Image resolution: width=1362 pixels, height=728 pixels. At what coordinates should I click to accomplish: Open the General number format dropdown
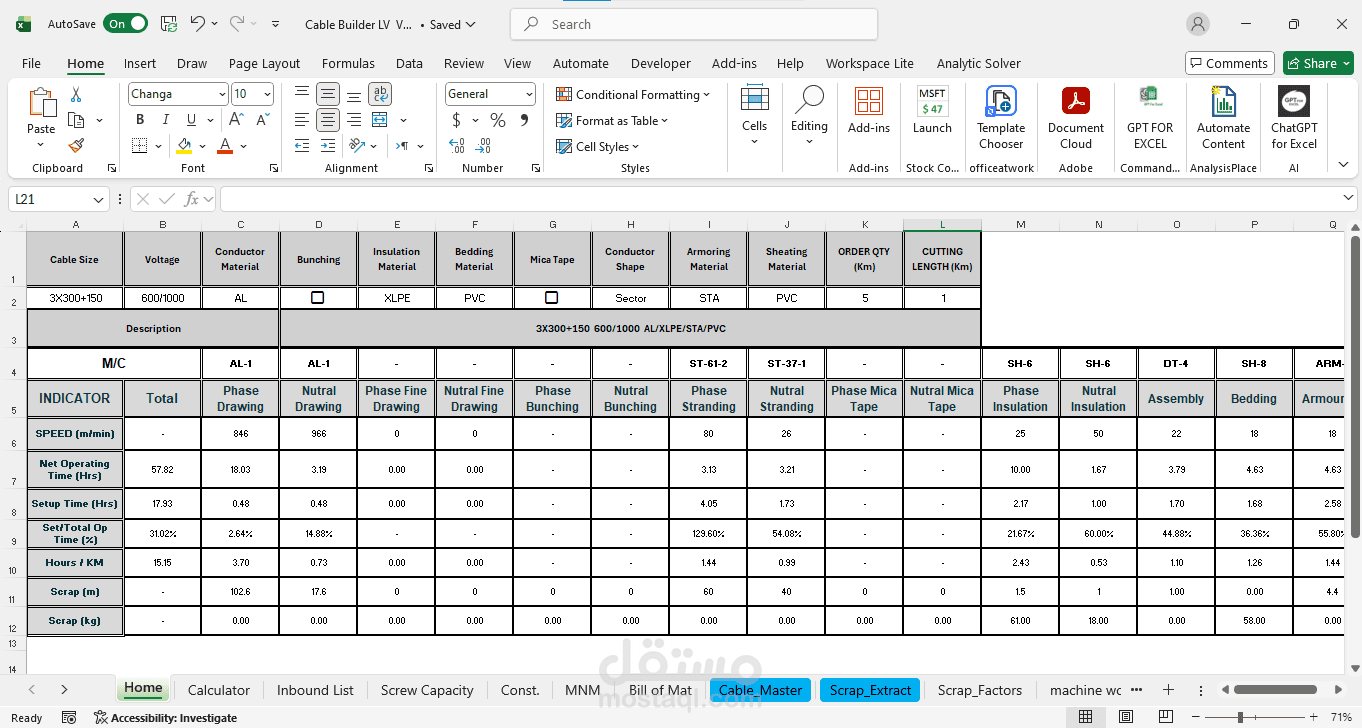(x=529, y=94)
